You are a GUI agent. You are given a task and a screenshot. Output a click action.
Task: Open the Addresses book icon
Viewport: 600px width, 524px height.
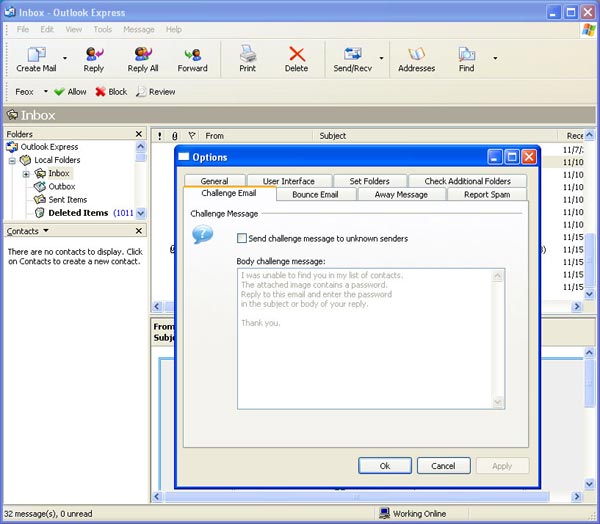pos(416,54)
